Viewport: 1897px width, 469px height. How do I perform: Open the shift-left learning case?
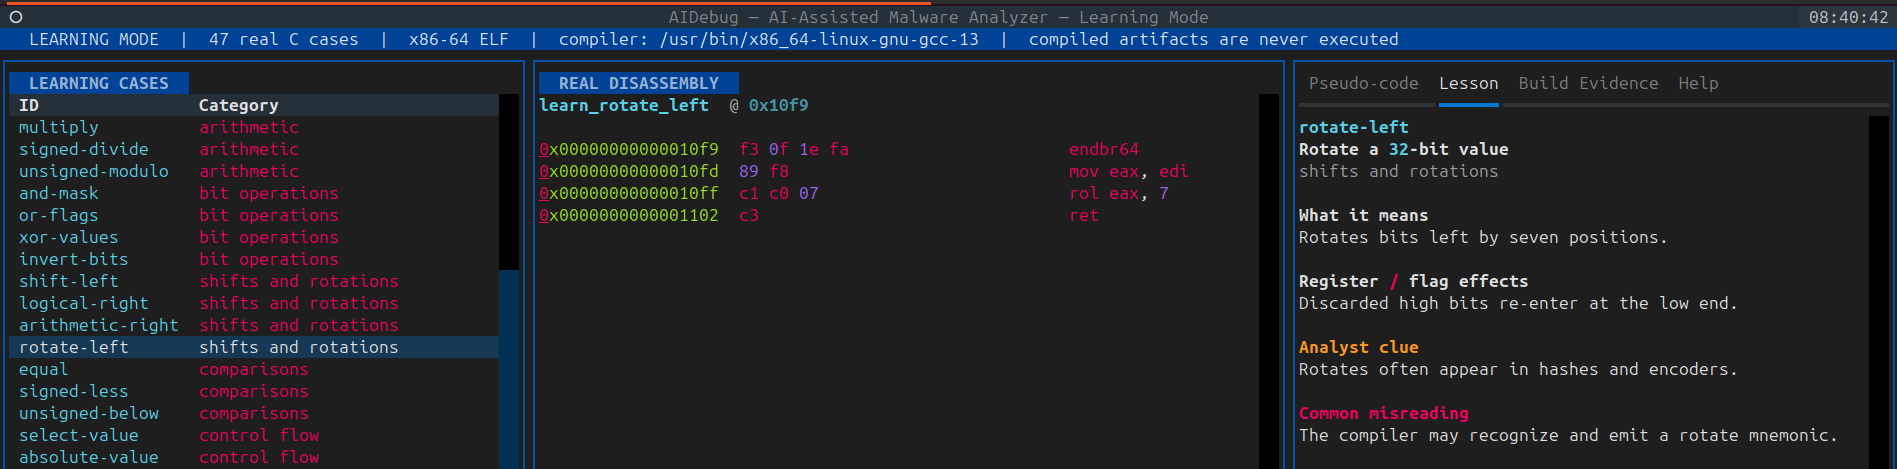254,281
